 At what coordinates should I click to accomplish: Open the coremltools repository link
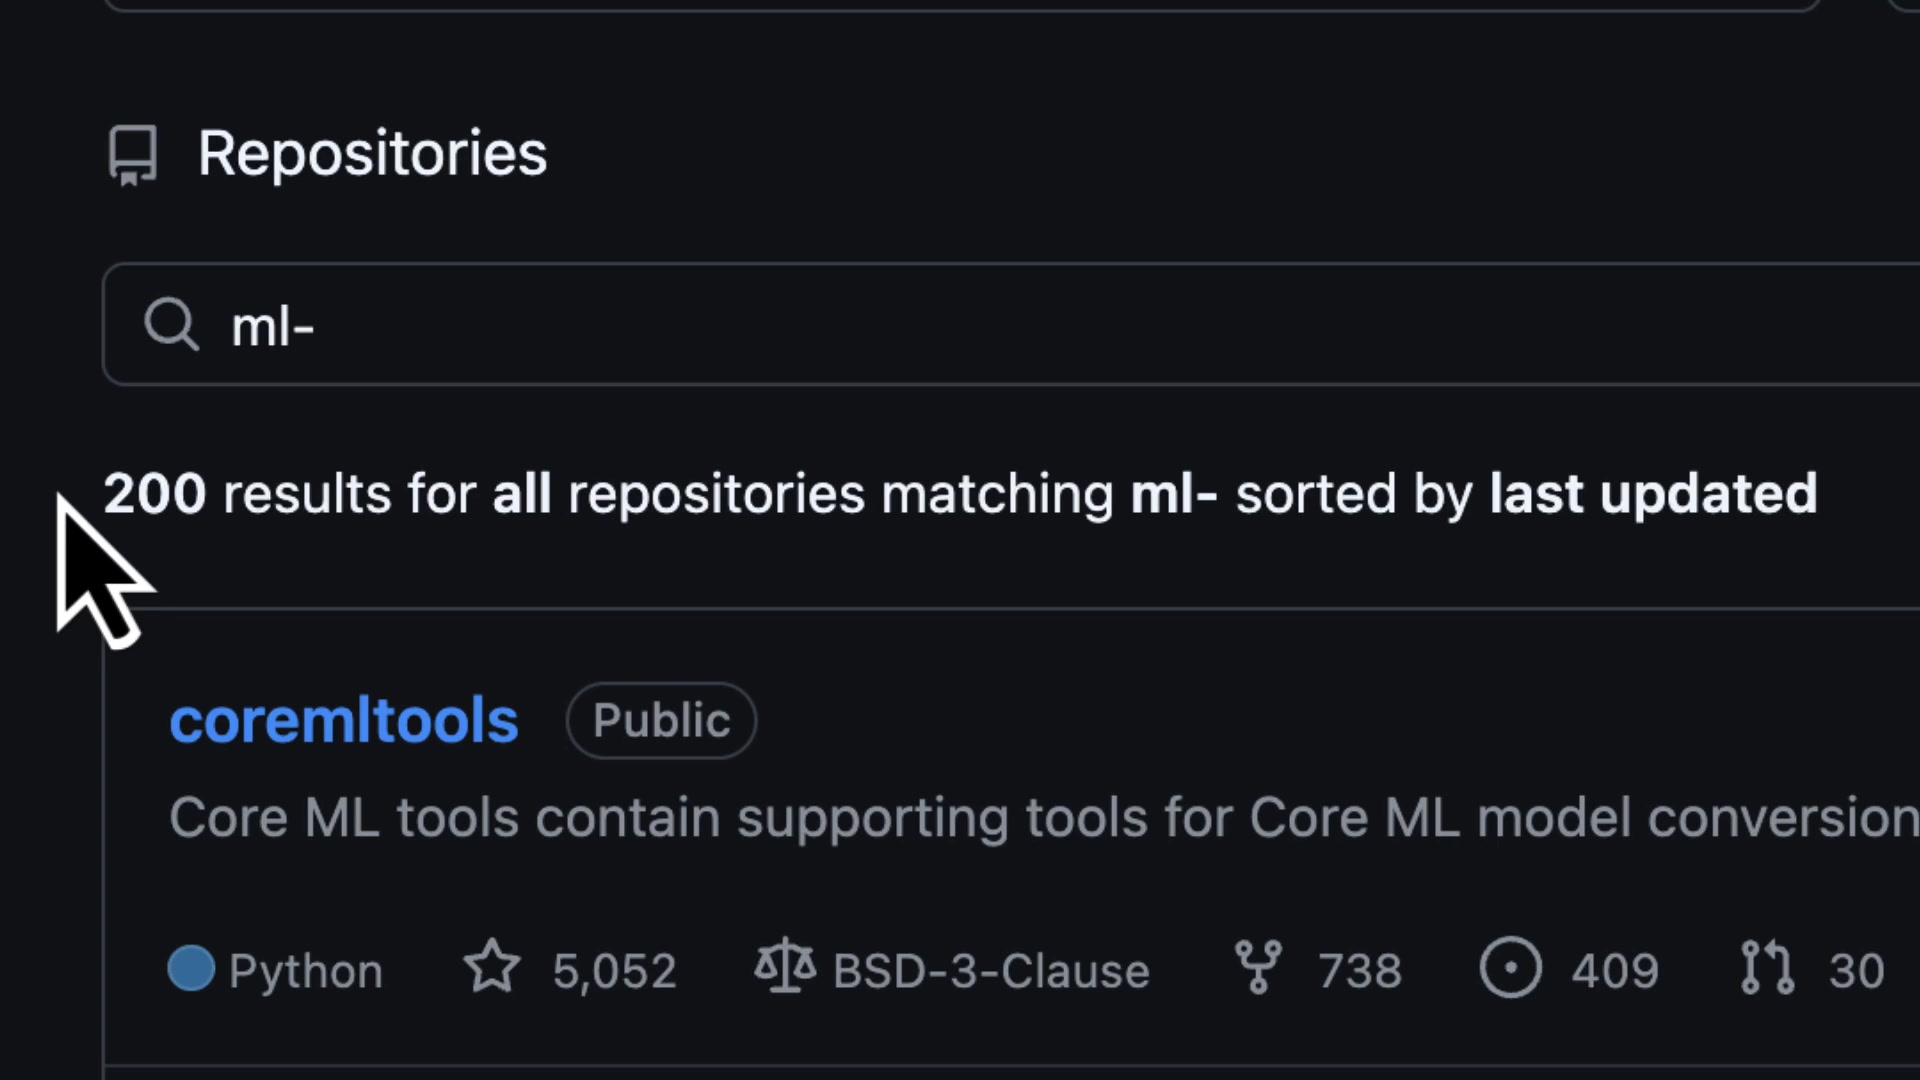tap(343, 720)
